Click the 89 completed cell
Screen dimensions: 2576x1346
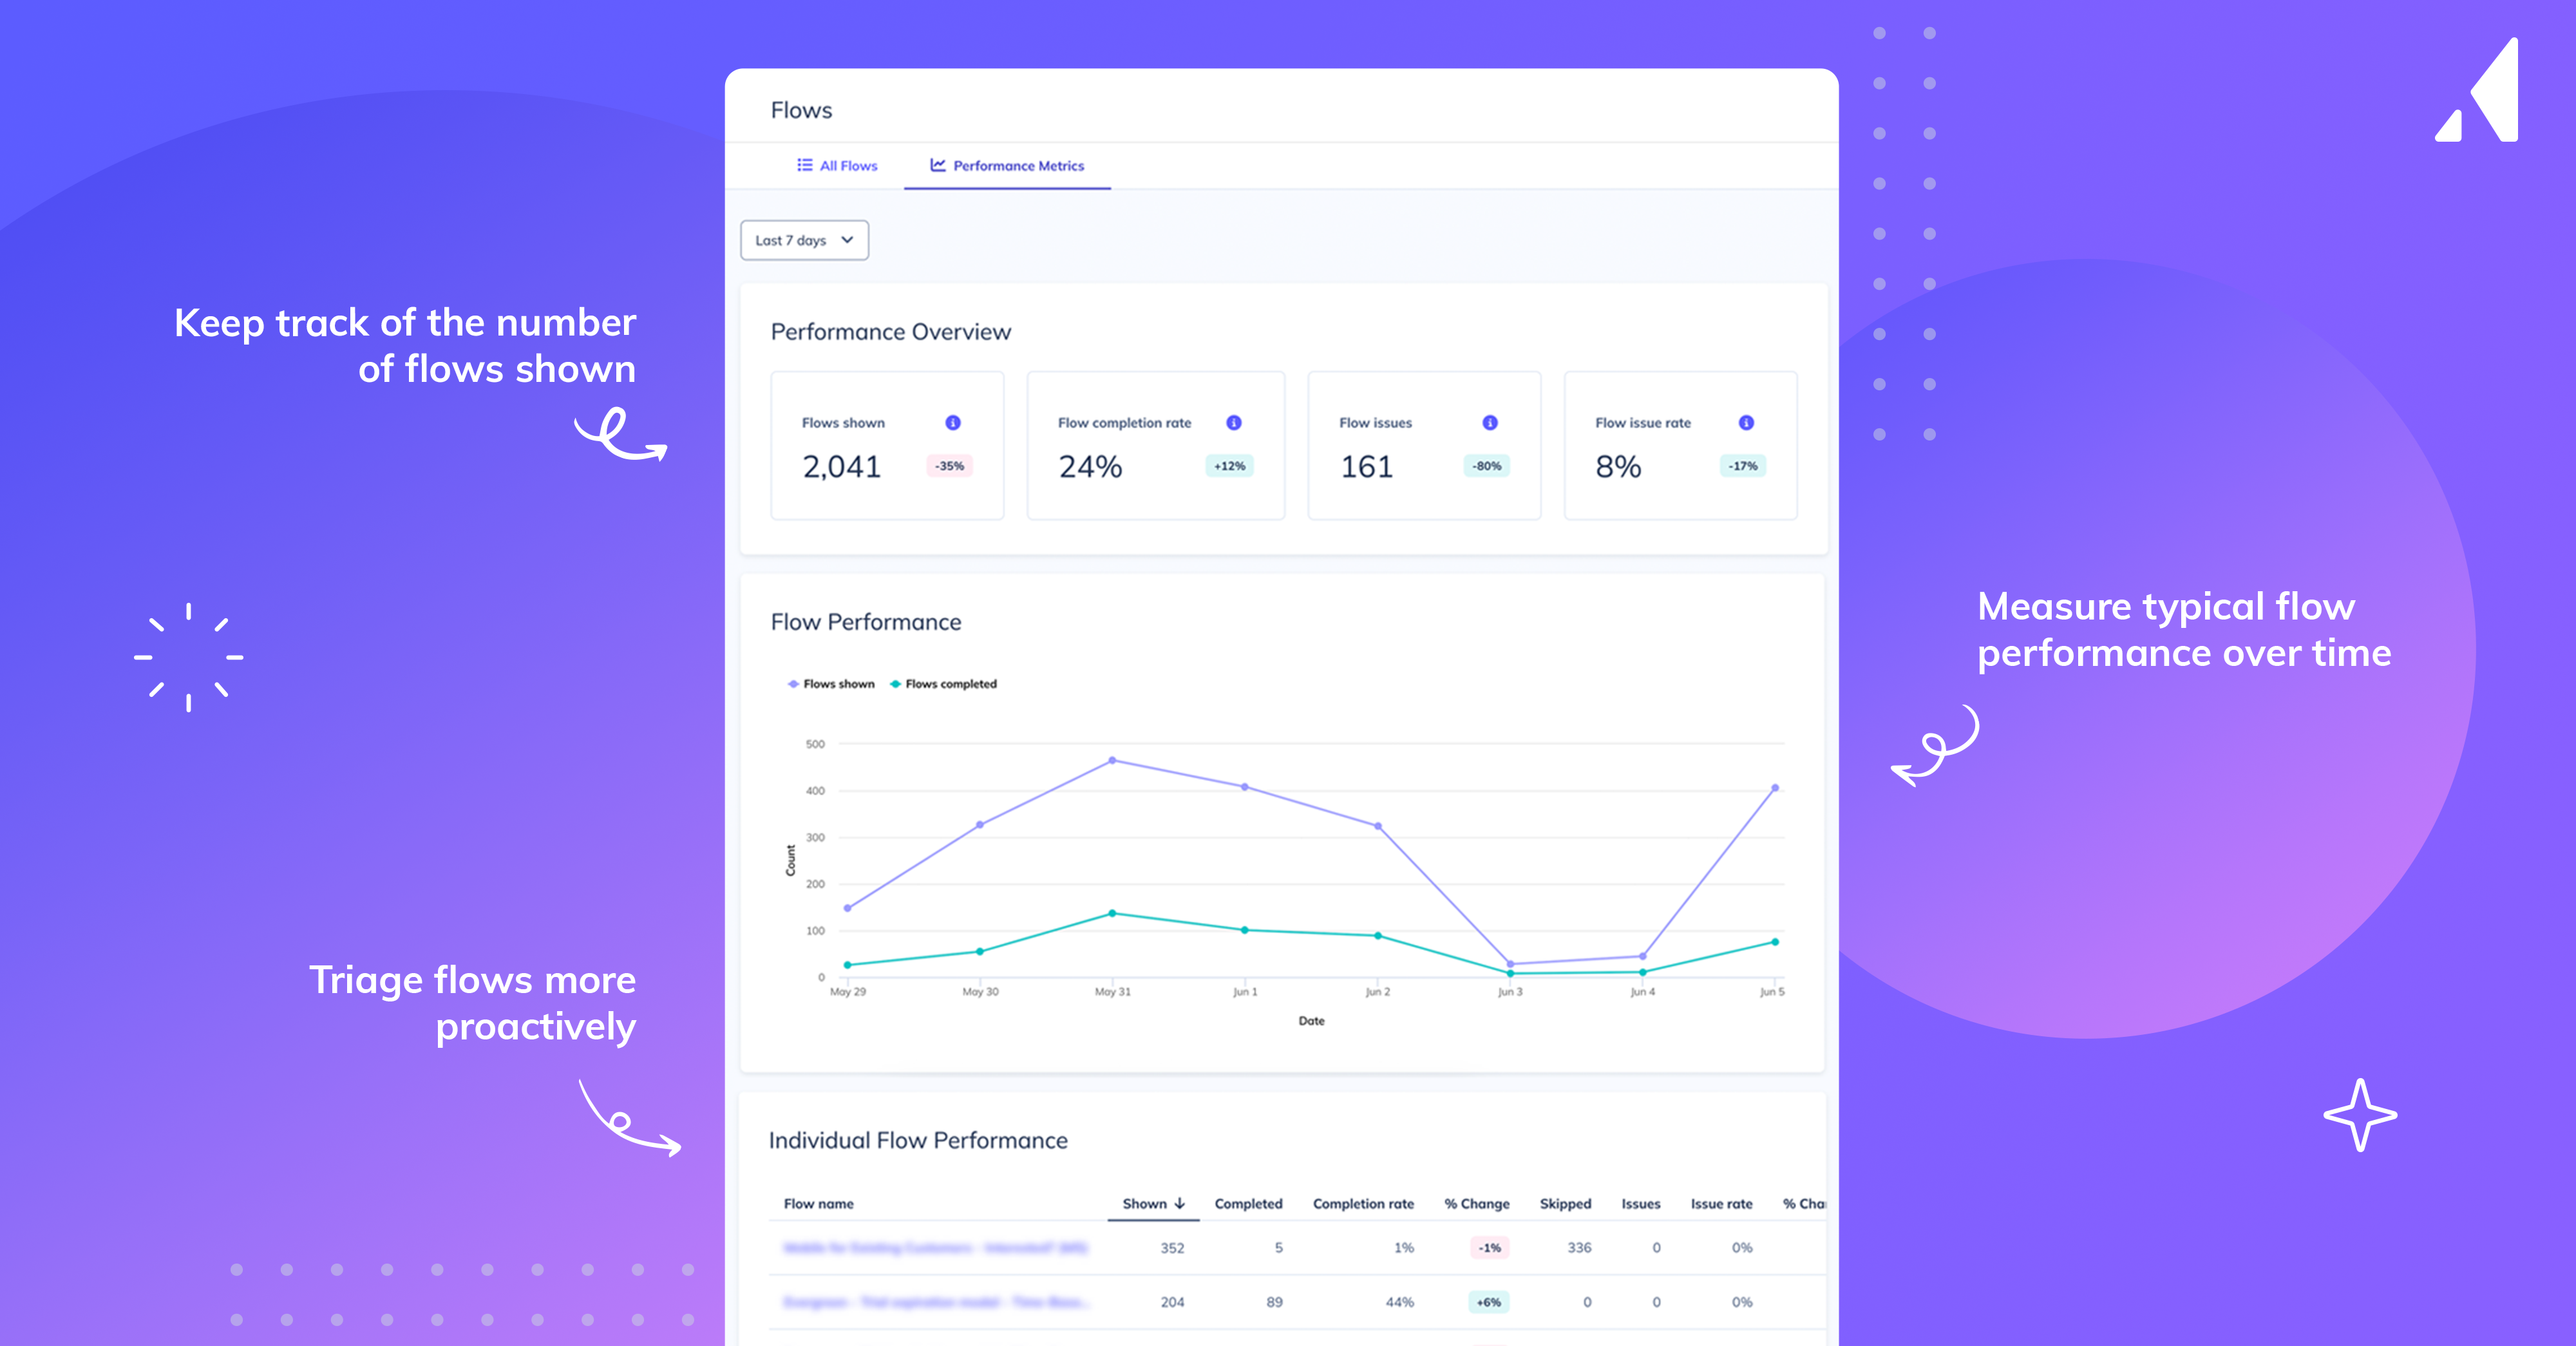(1274, 1302)
